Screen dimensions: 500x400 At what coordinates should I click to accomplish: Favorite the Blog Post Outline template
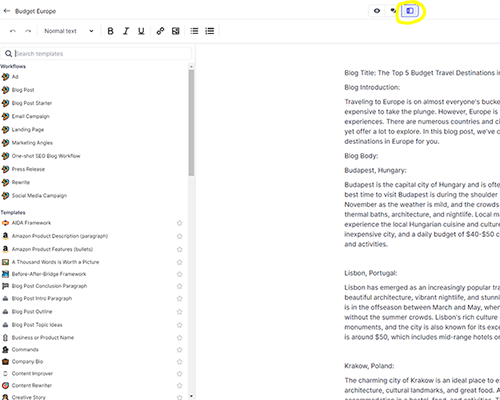point(180,312)
